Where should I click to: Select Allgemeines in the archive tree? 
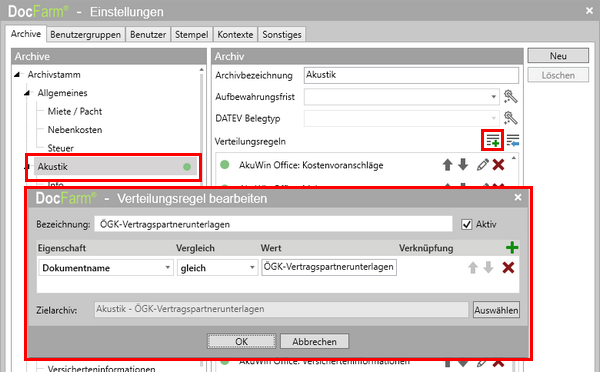(62, 93)
